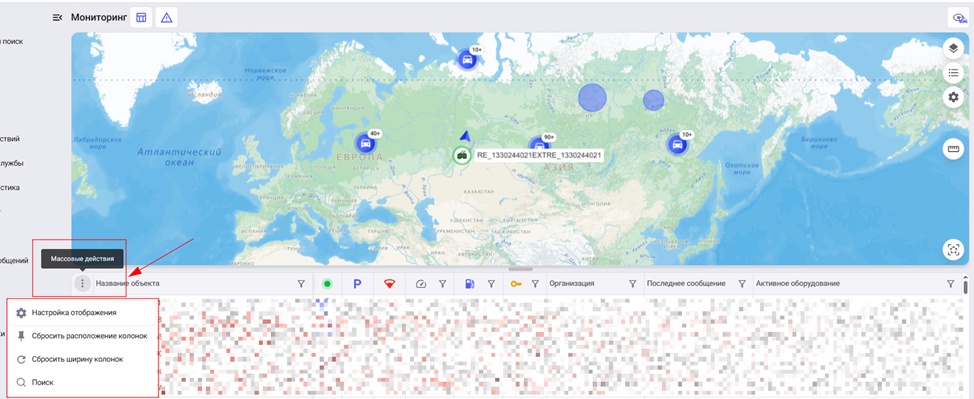The height and width of the screenshot is (399, 974).
Task: Open filter next to speedometer column
Action: pyautogui.click(x=442, y=284)
